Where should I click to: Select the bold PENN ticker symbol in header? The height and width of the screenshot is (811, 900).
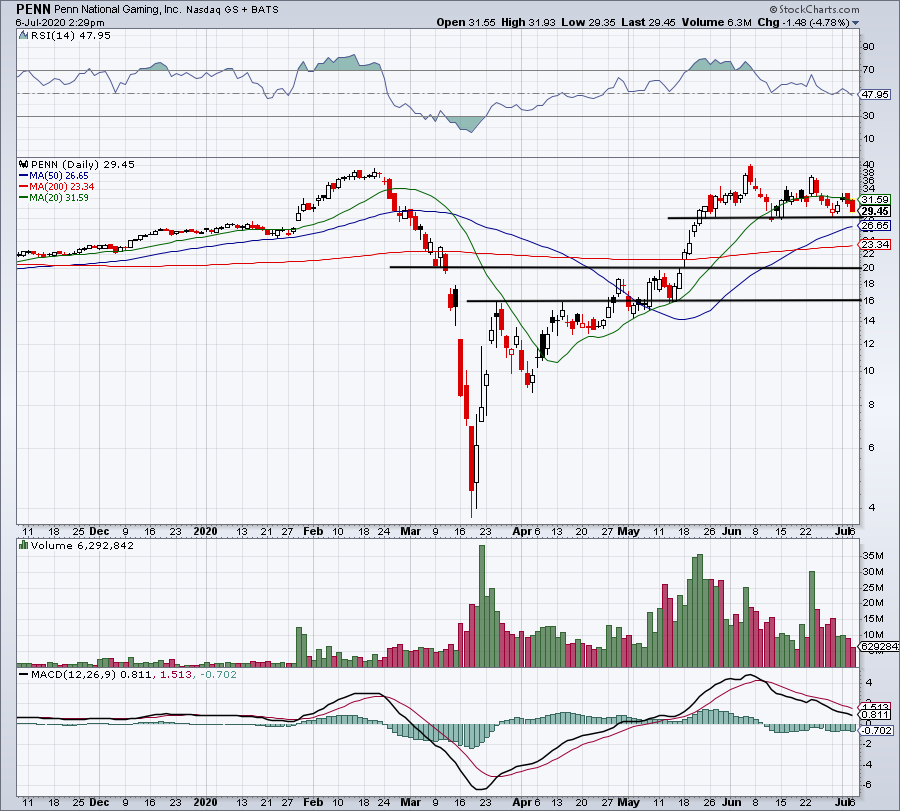point(34,9)
